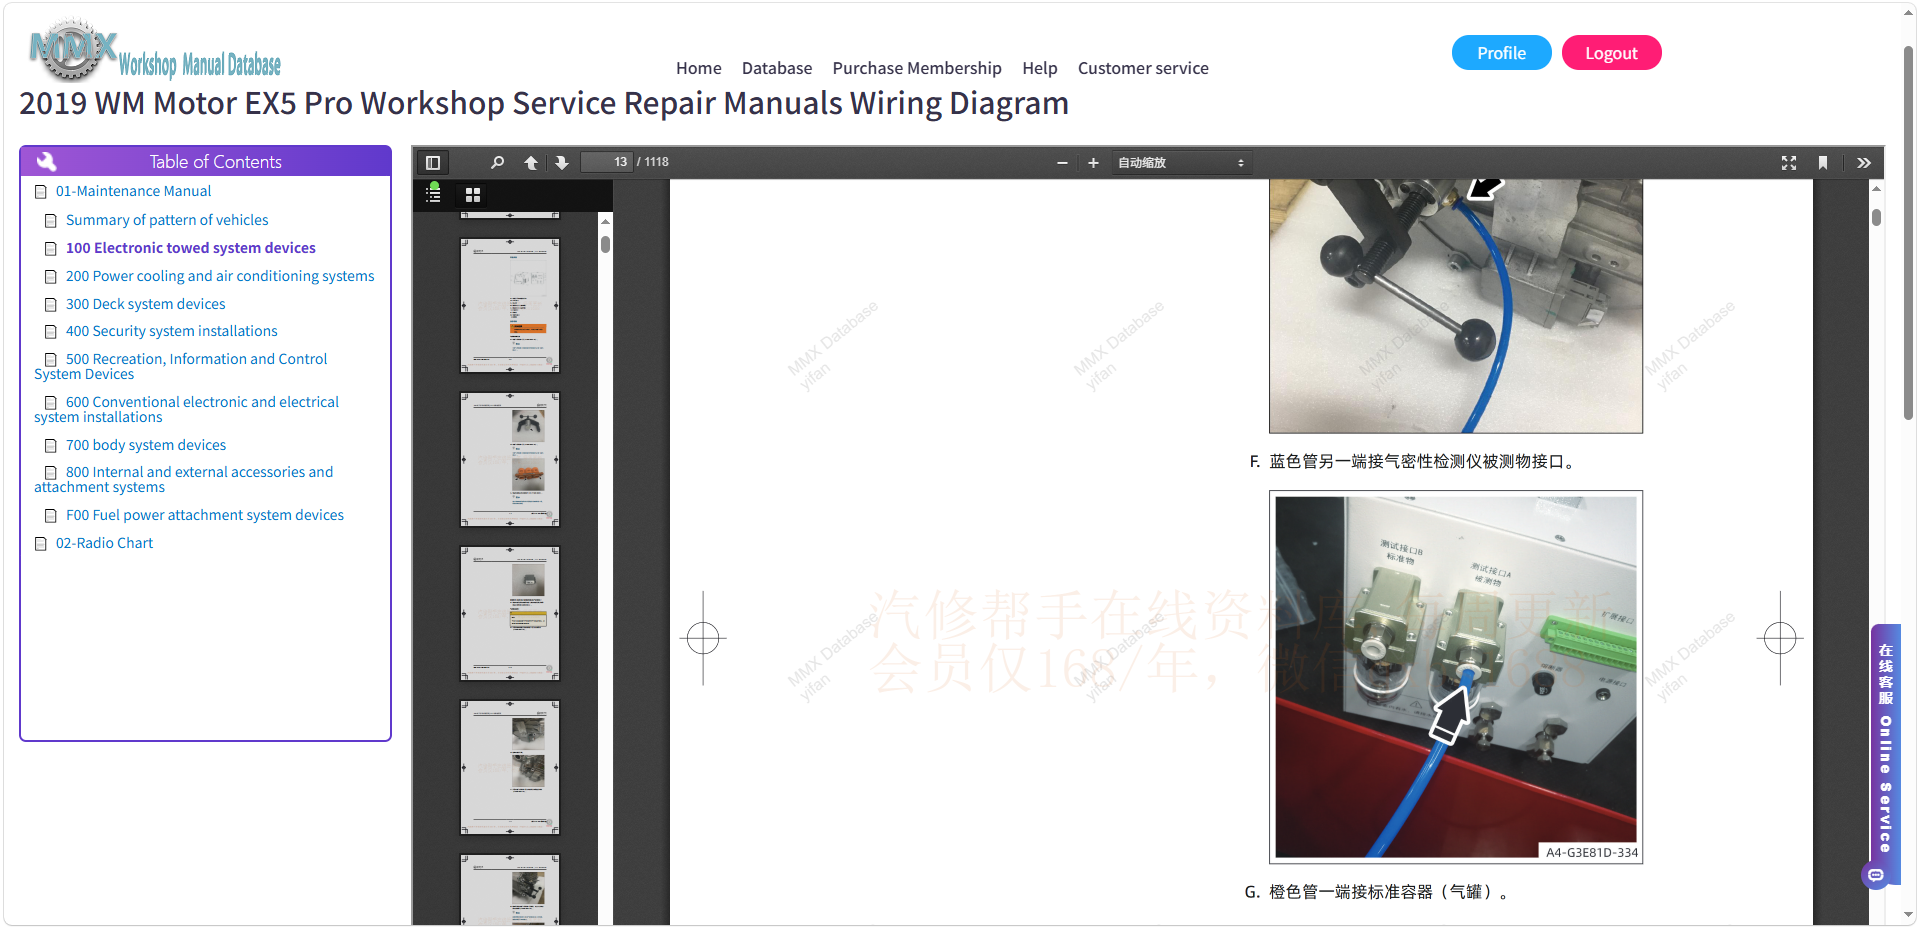Click the PDF scrollbar up arrow
Screen dimensions: 1917x929
pyautogui.click(x=1876, y=188)
